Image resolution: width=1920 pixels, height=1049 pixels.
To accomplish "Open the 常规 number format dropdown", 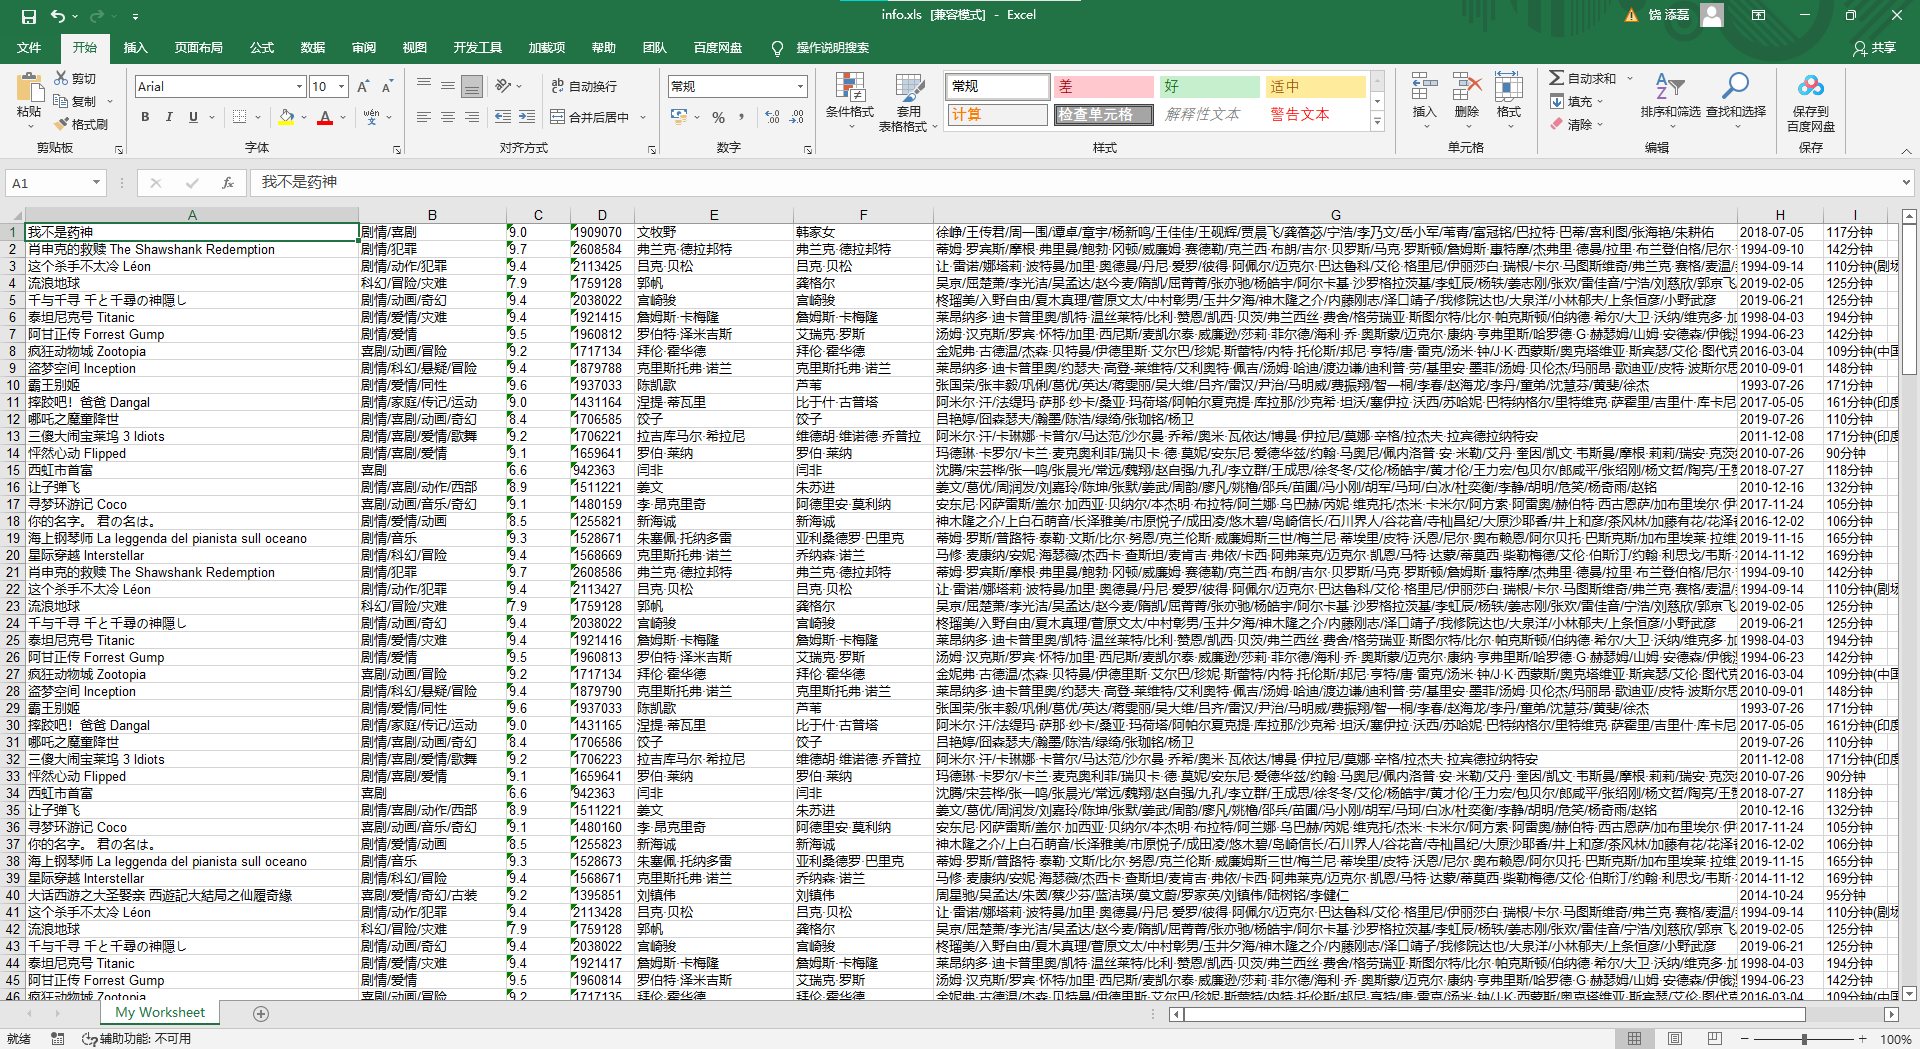I will click(800, 87).
